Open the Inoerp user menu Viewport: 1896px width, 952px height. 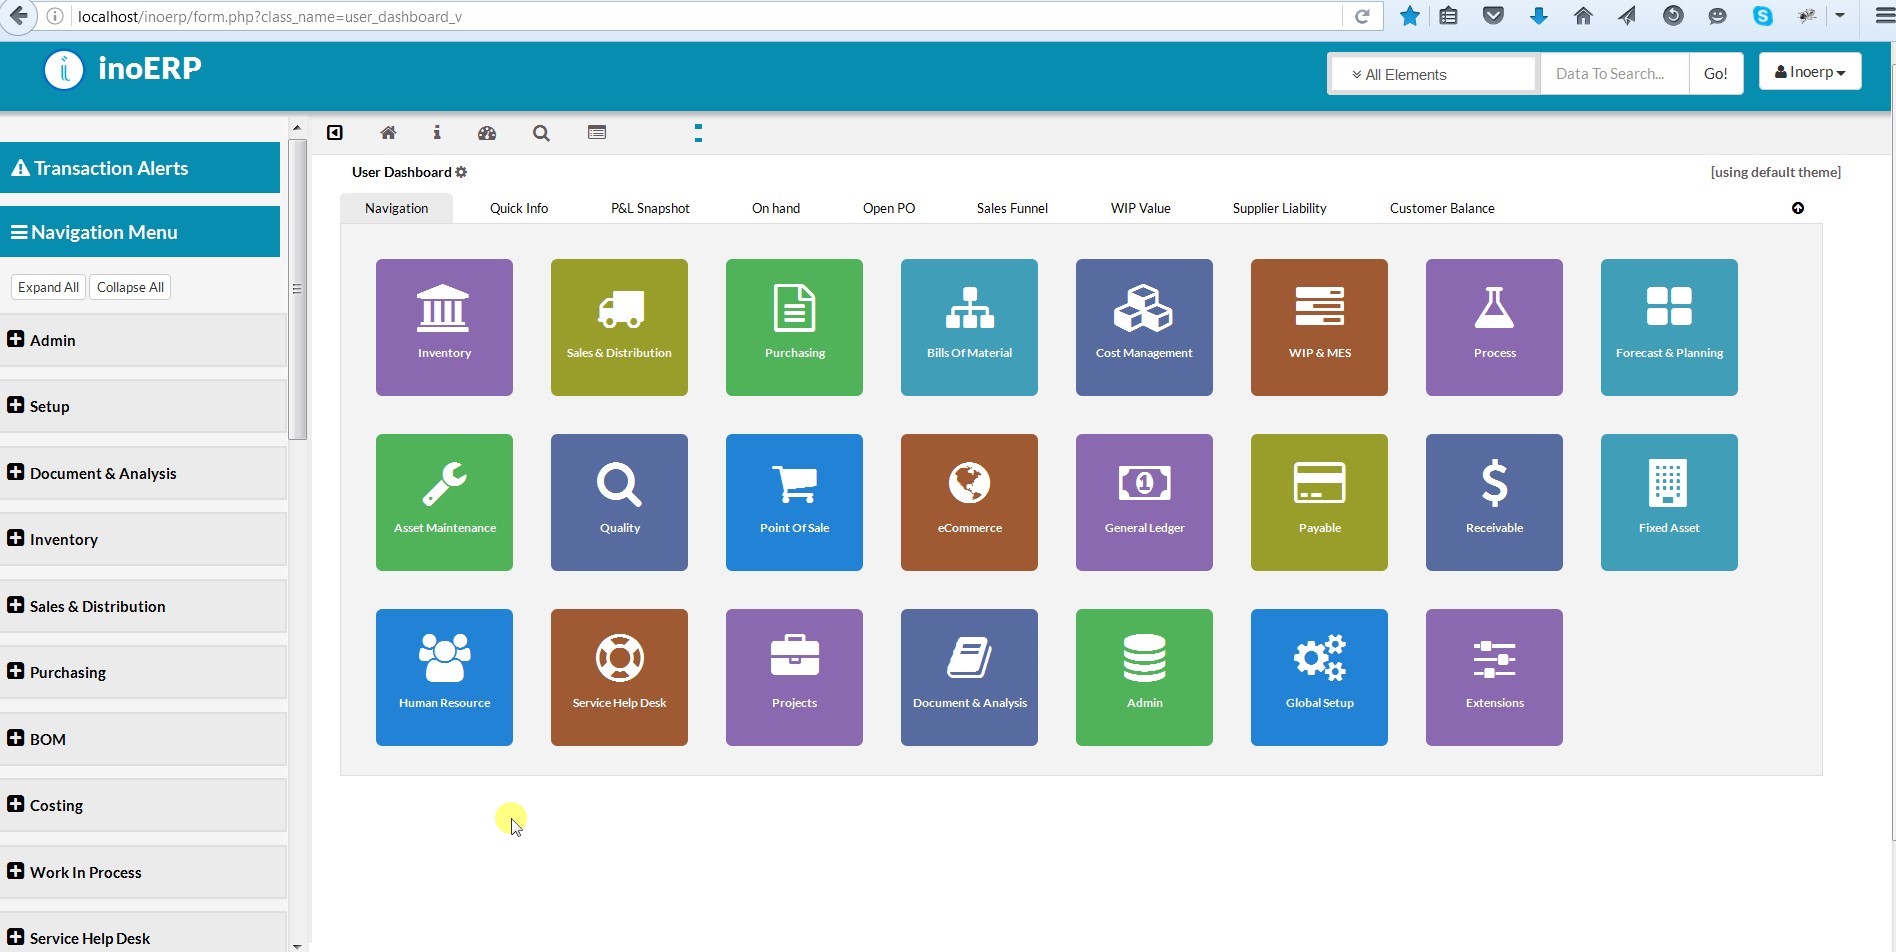tap(1809, 72)
